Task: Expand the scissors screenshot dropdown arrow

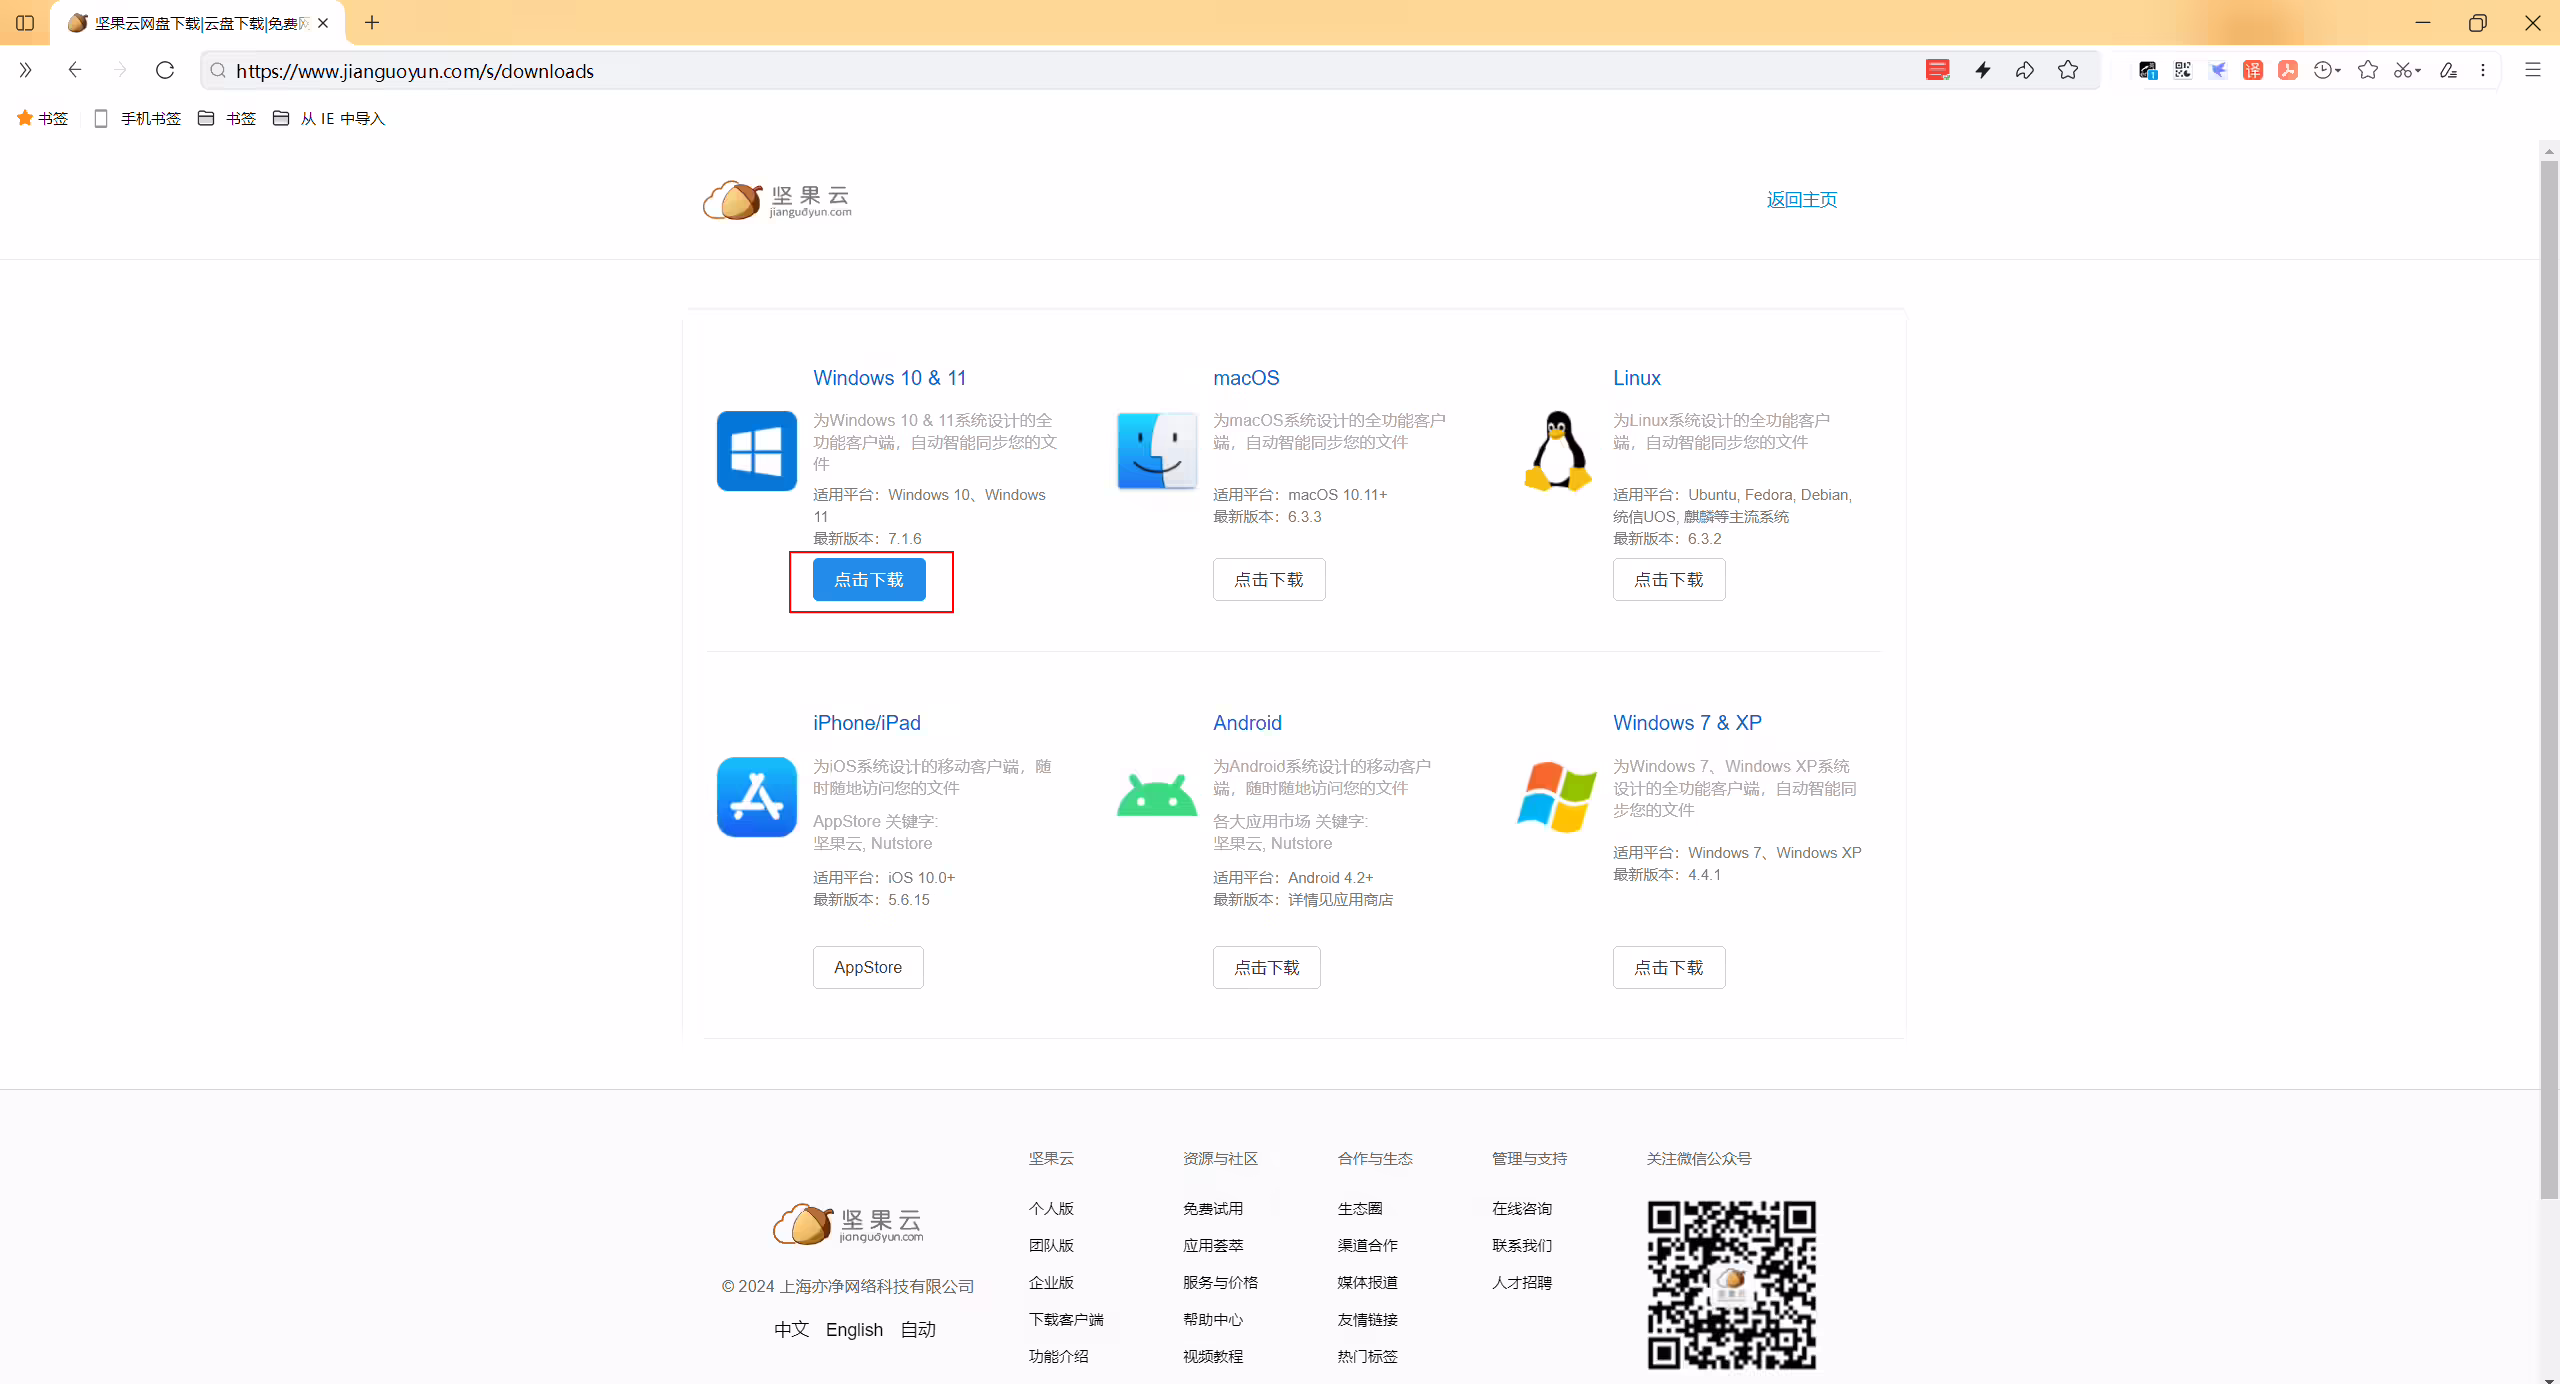Action: click(2417, 71)
